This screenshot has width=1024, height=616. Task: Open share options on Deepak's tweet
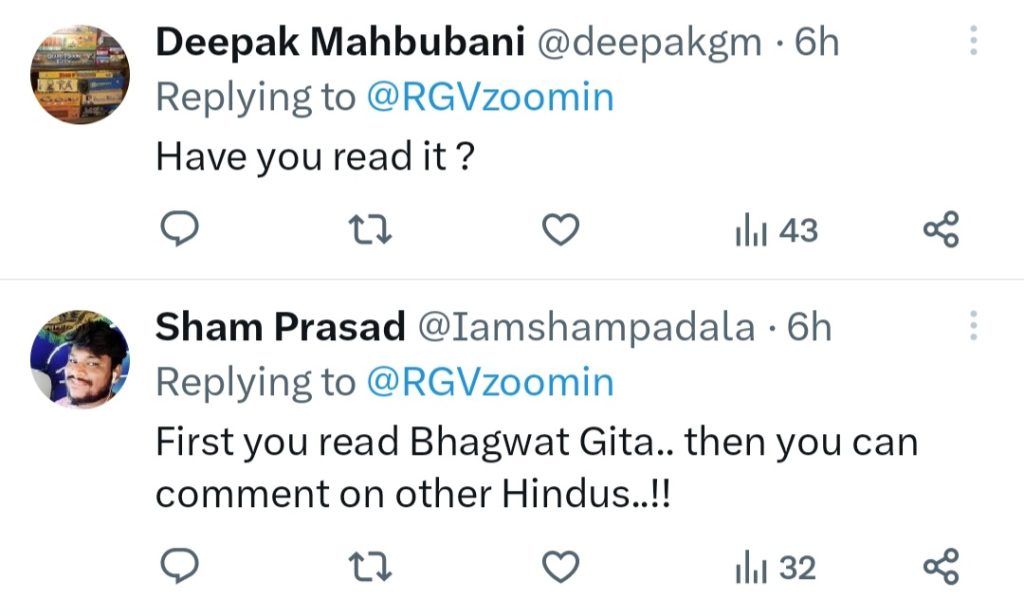tap(941, 230)
